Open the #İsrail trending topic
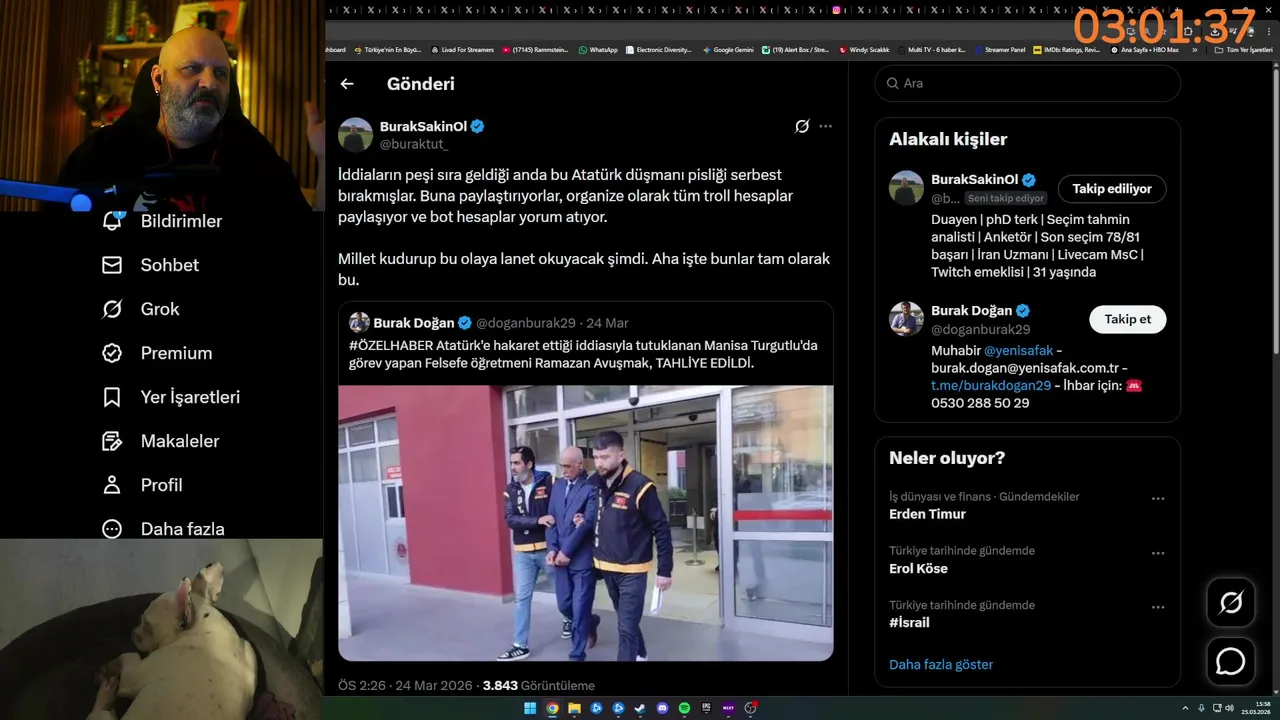The image size is (1280, 720). tap(909, 622)
